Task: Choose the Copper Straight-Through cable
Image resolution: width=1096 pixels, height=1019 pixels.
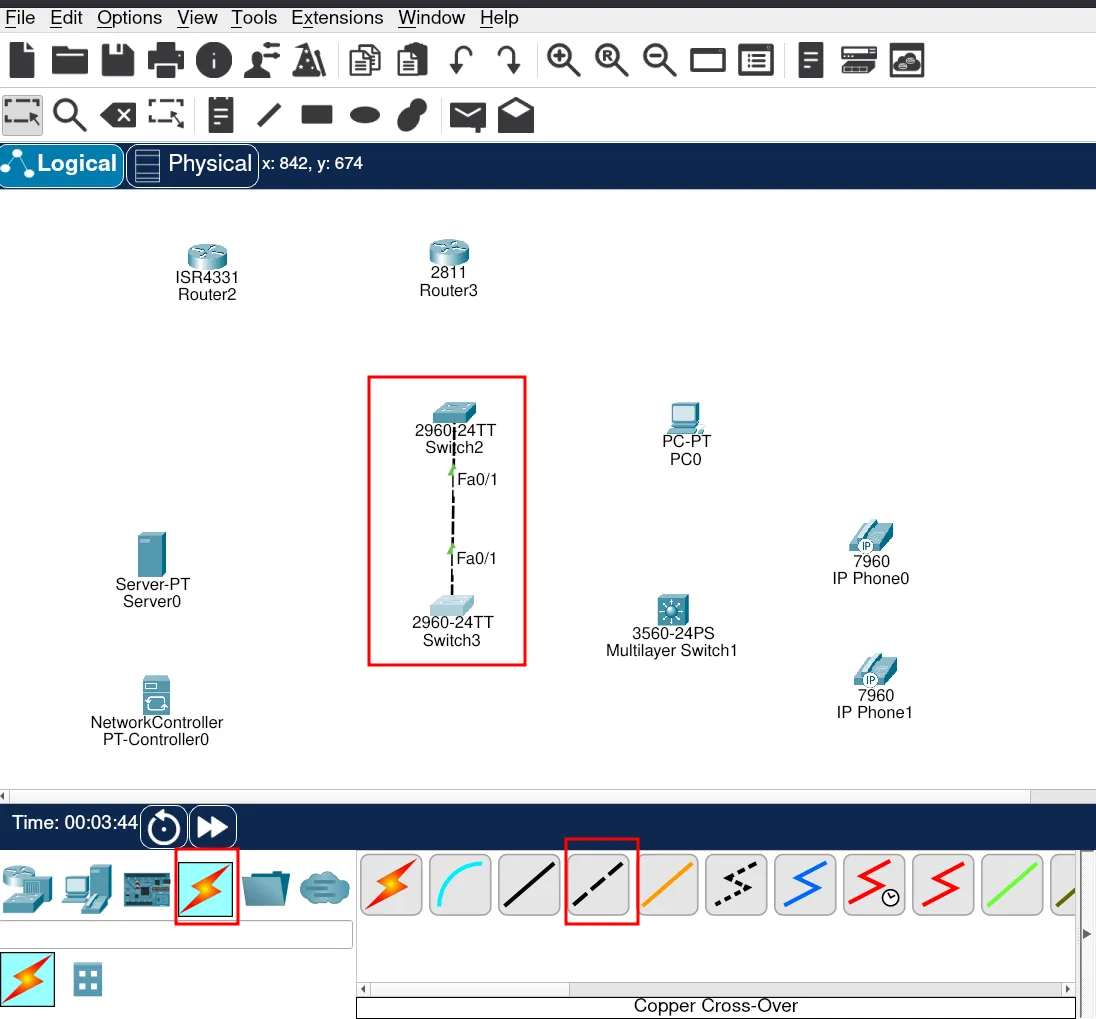Action: pos(529,884)
